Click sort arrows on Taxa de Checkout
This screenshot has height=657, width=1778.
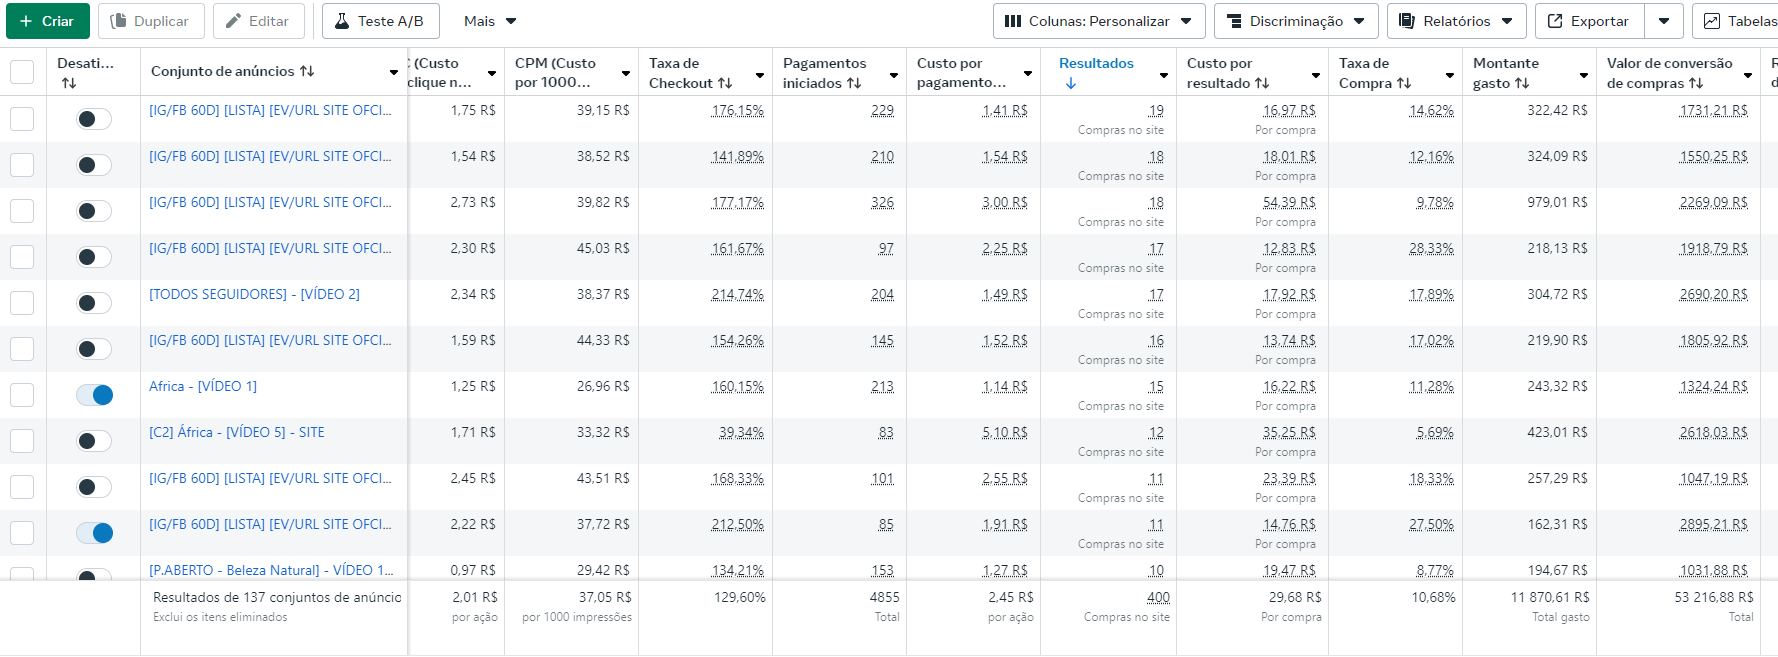[x=725, y=83]
